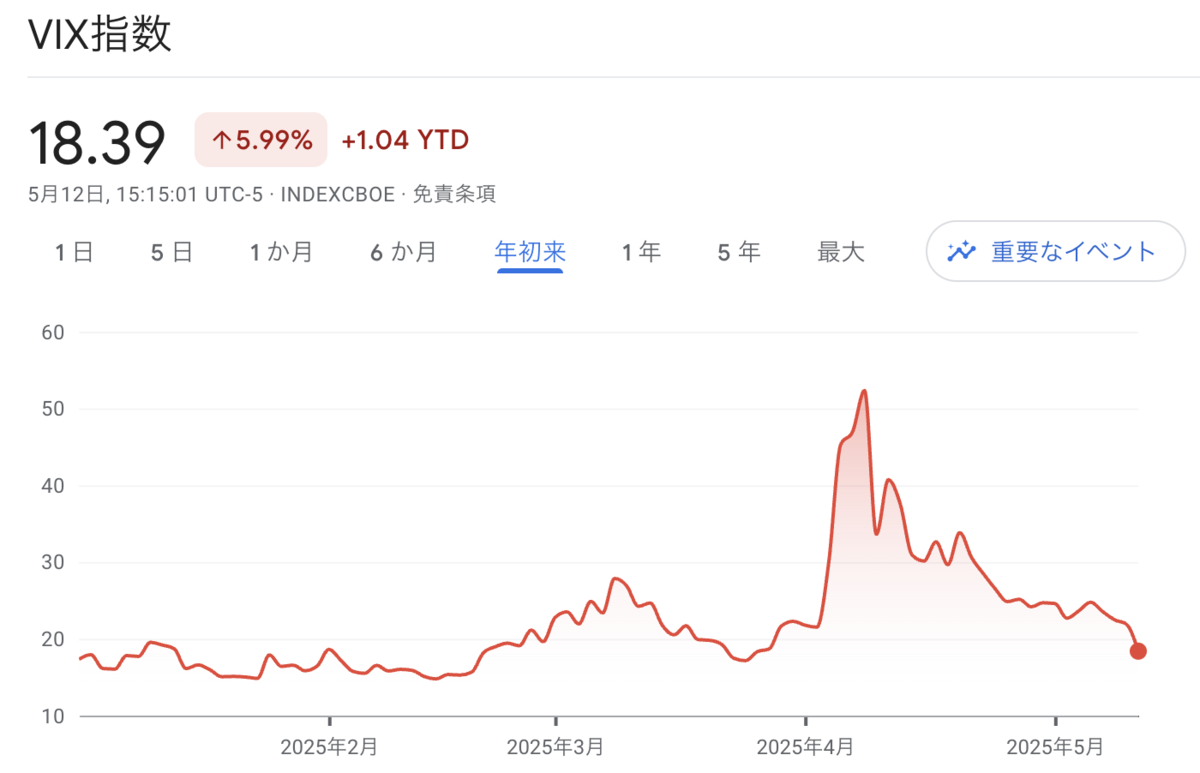Click the +1.04 YTD text
1200x773 pixels.
[405, 140]
